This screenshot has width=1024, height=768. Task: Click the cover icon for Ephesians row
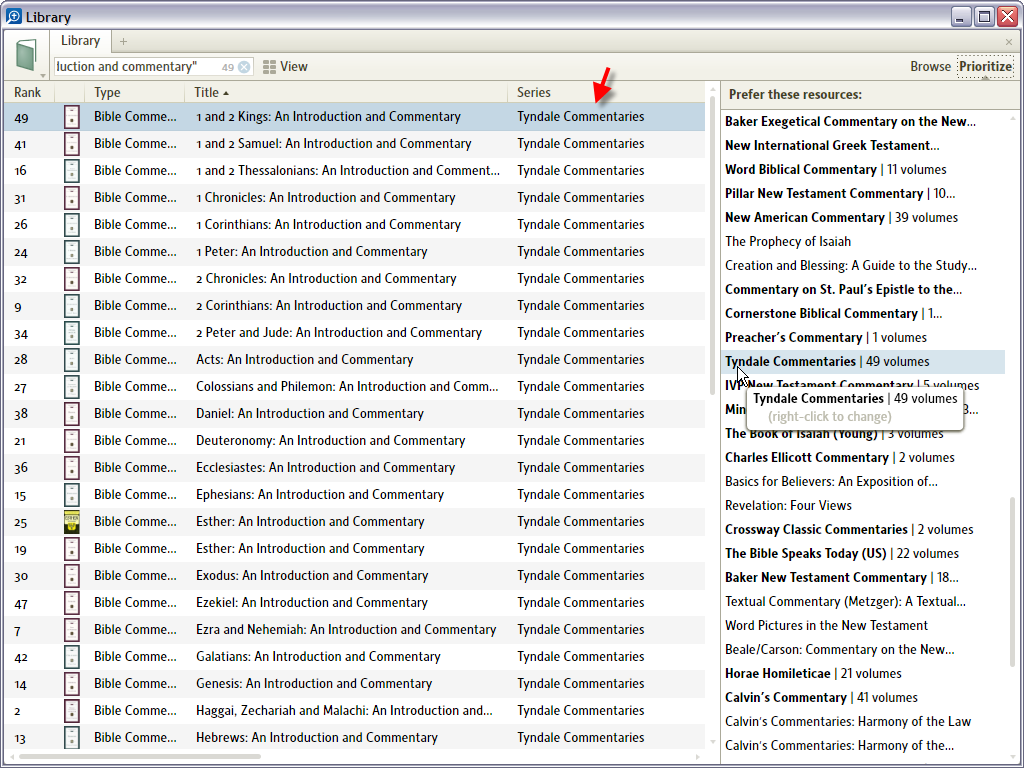click(x=71, y=495)
